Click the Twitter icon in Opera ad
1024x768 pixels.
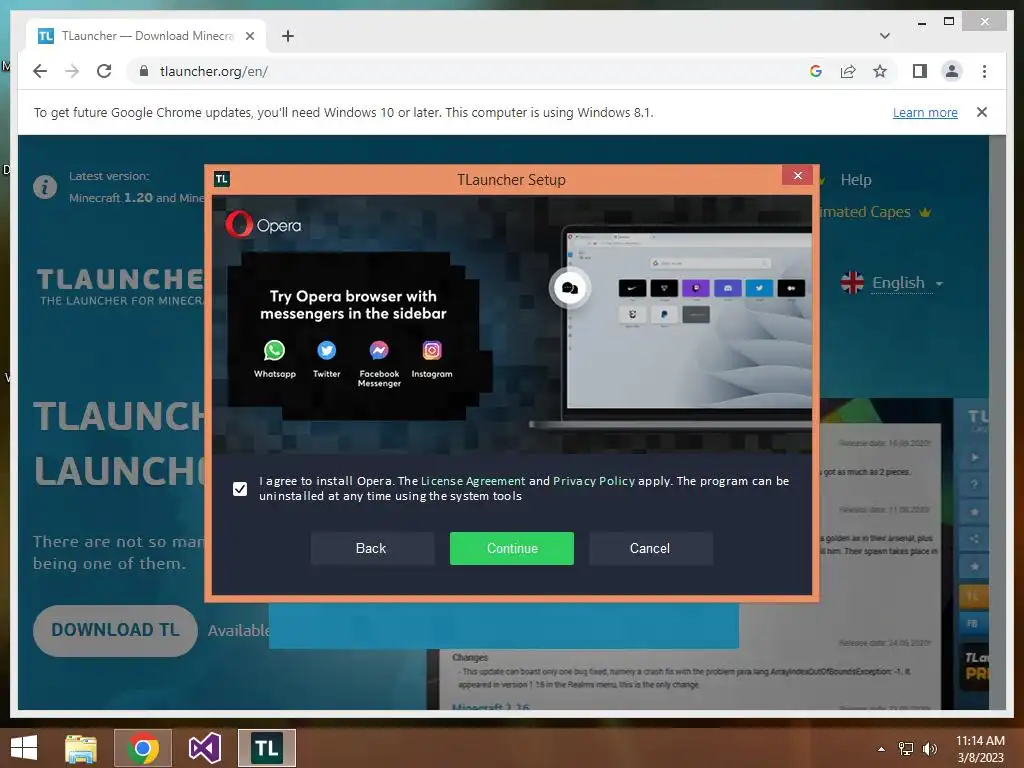pyautogui.click(x=327, y=351)
